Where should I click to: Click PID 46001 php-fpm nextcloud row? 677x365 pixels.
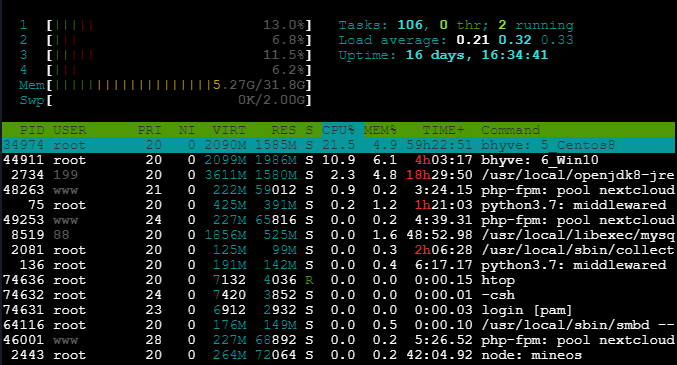338,340
